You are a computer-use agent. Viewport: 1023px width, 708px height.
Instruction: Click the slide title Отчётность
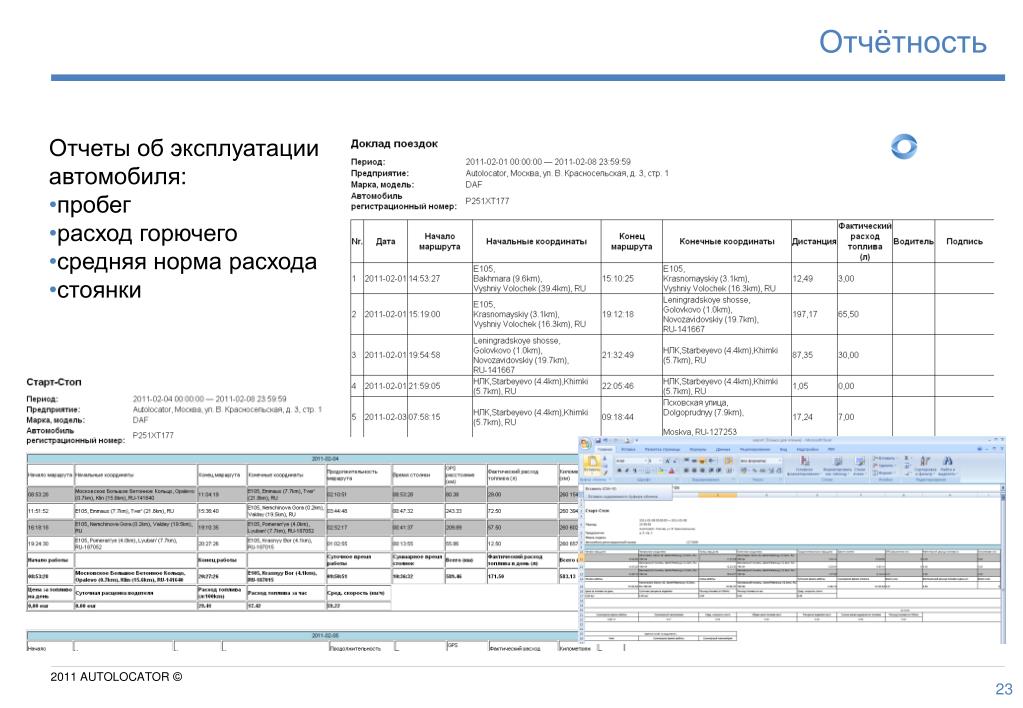click(x=903, y=42)
